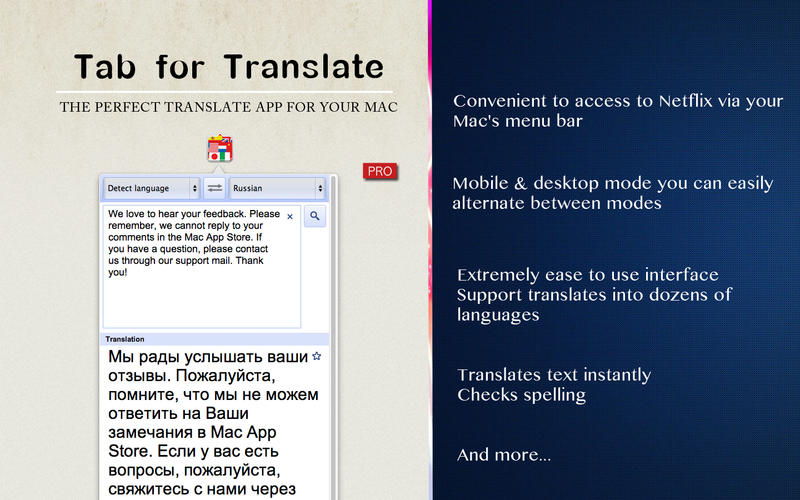800x500 pixels.
Task: Open the Russian target language dropdown
Action: (277, 188)
